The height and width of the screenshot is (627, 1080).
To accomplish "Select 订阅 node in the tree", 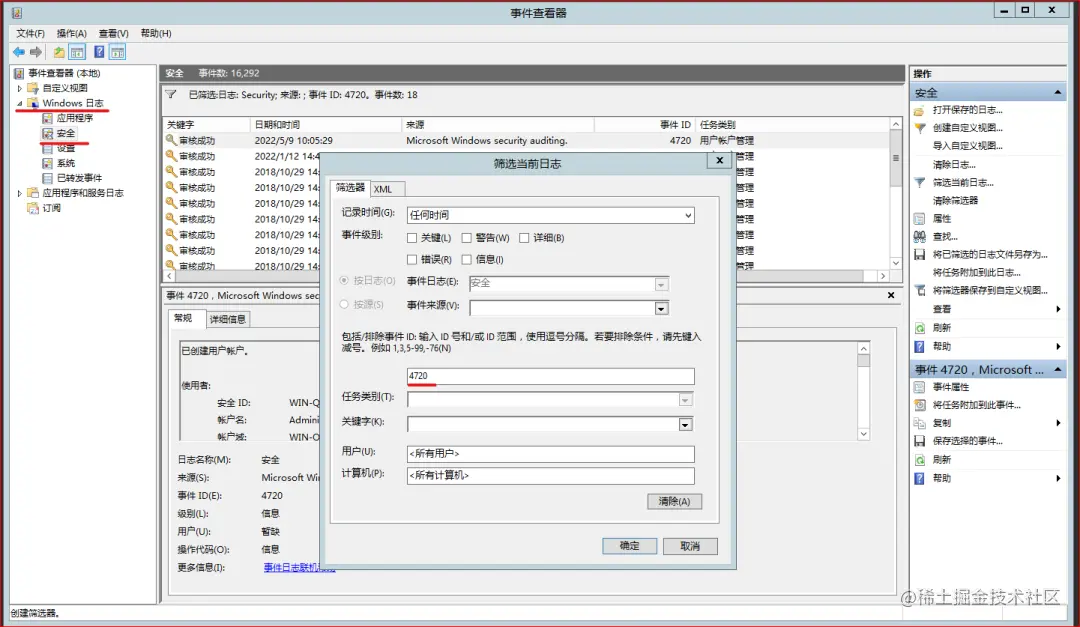I will 52,208.
